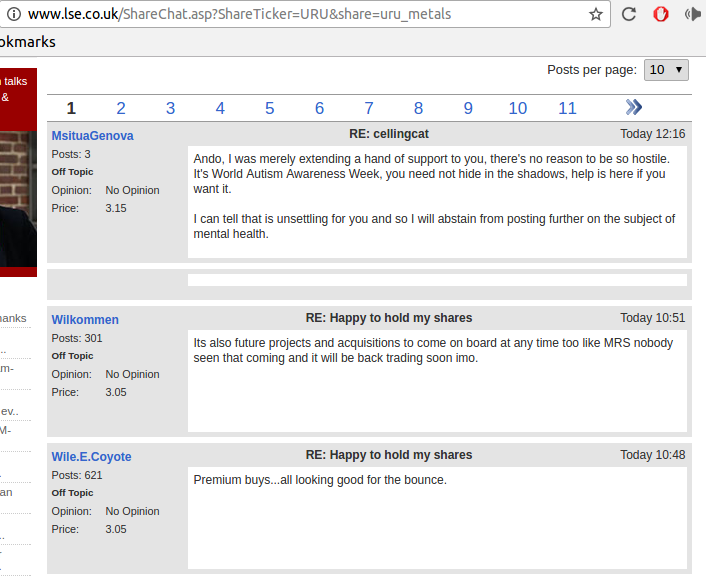Go to page 4 of posts

coord(220,108)
